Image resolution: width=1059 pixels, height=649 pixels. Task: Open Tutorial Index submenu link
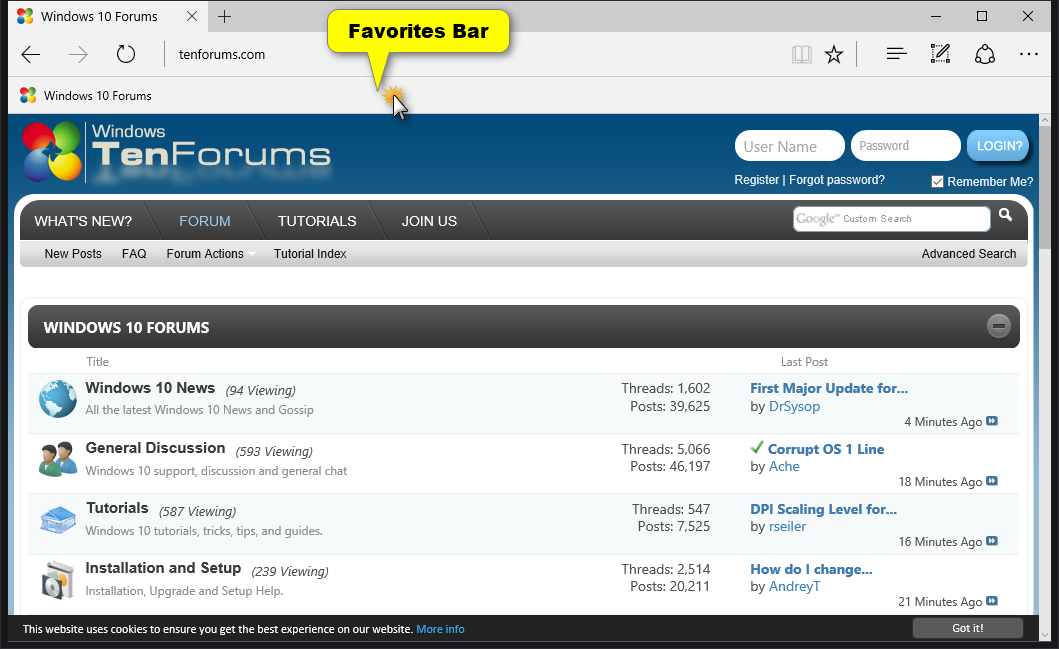[x=310, y=254]
